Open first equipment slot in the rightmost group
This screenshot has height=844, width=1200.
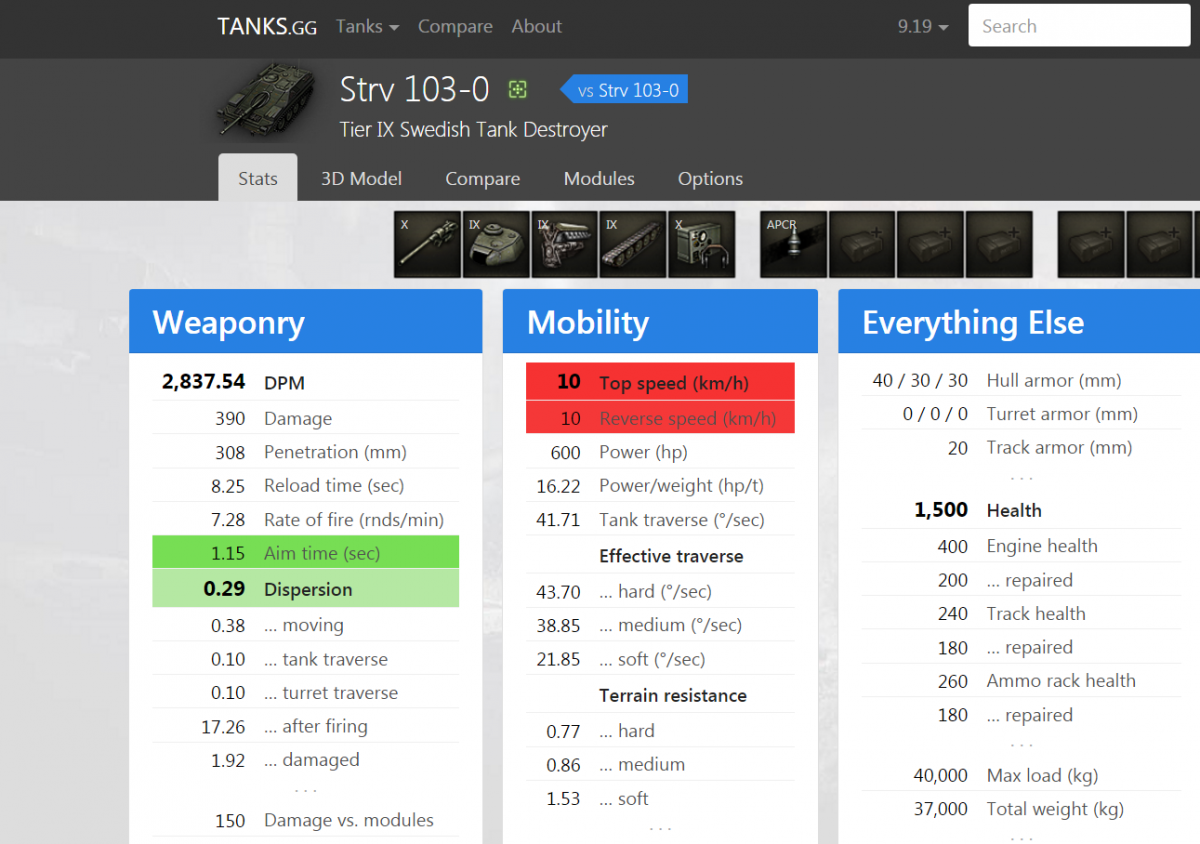(x=1092, y=244)
